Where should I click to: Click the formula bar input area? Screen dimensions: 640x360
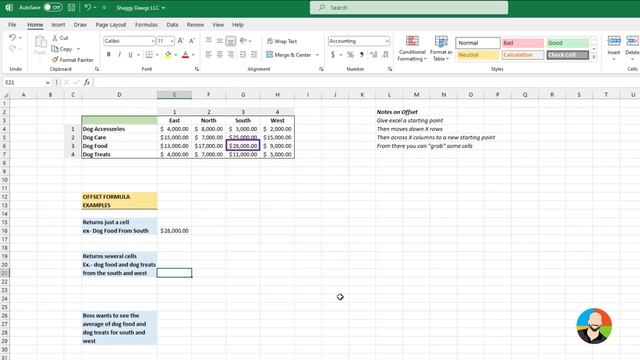click(x=366, y=82)
